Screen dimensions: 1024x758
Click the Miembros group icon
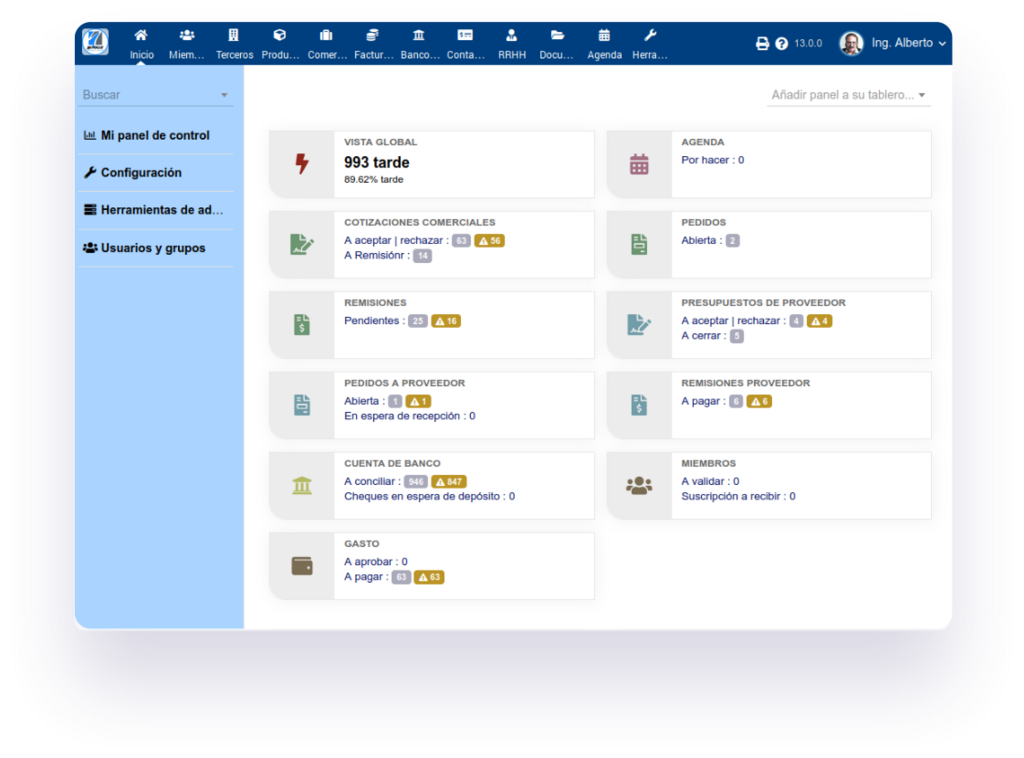click(639, 486)
